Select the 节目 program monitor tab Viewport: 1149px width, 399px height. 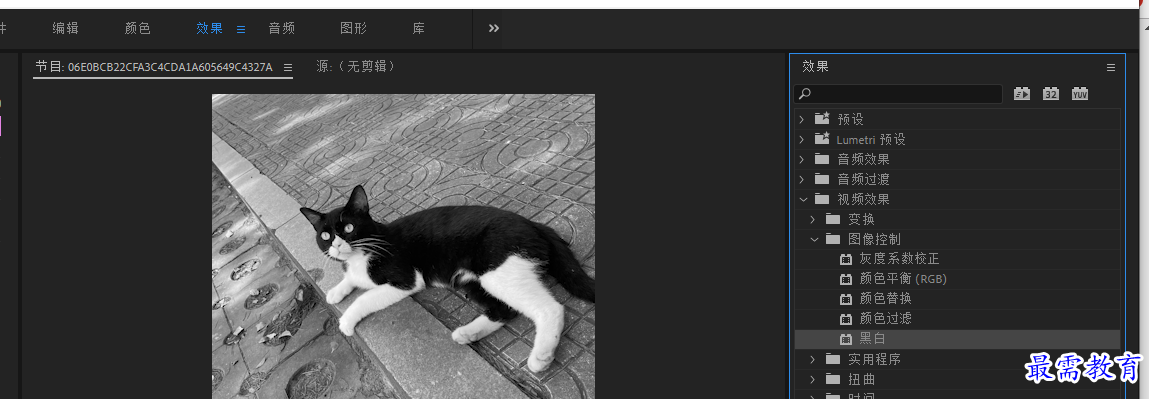point(154,67)
